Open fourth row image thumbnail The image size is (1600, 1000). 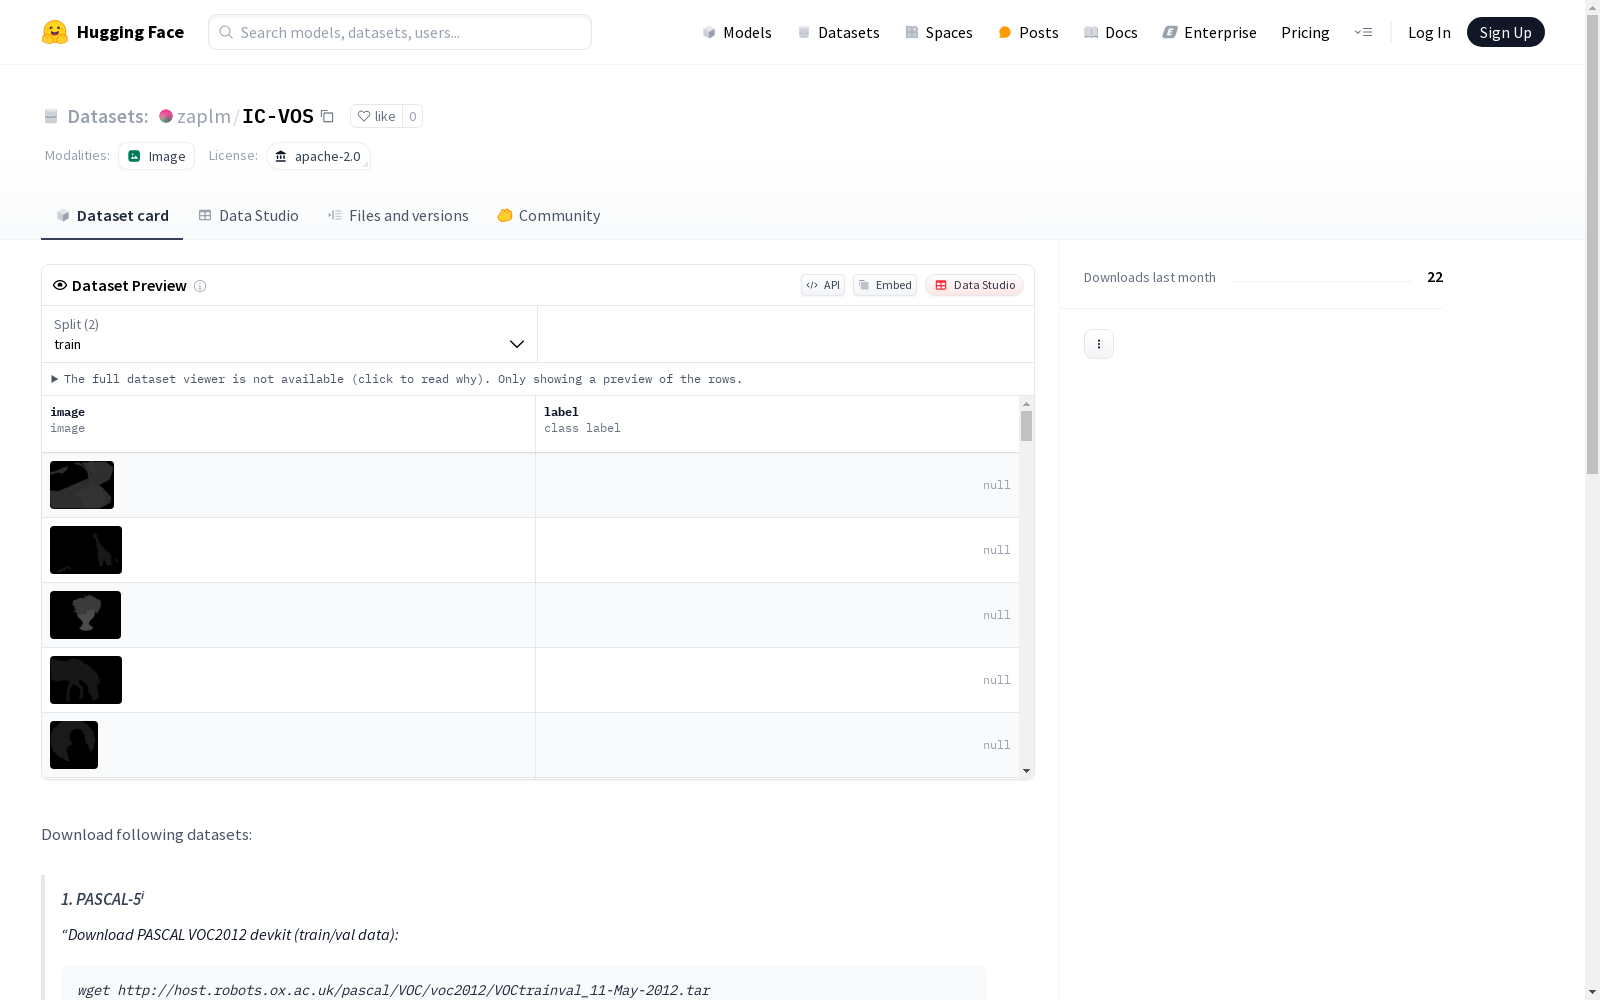86,680
